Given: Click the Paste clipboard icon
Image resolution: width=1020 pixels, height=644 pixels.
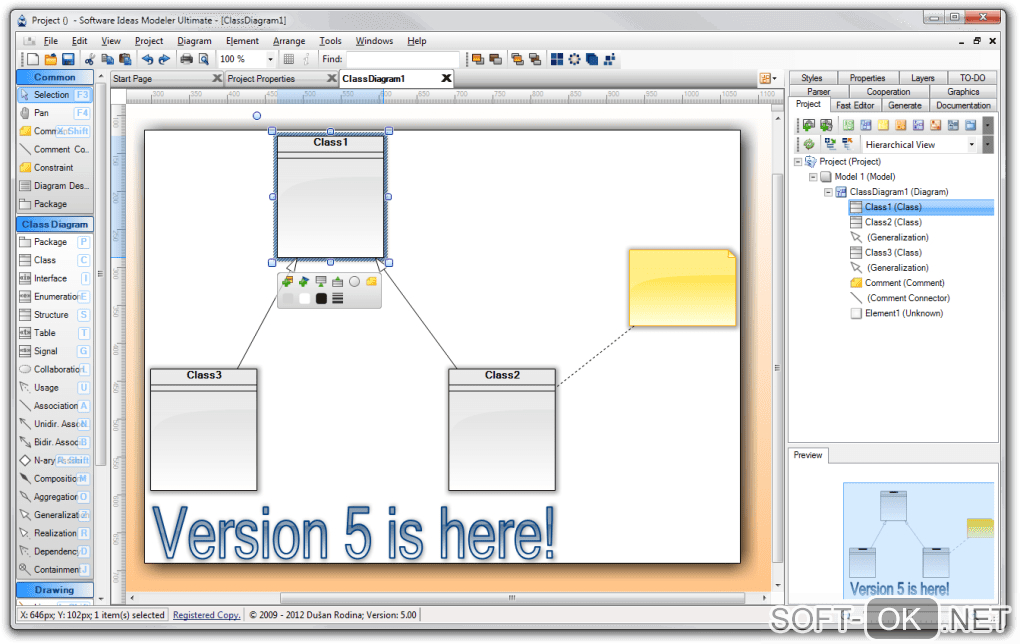Looking at the screenshot, I should pos(125,59).
